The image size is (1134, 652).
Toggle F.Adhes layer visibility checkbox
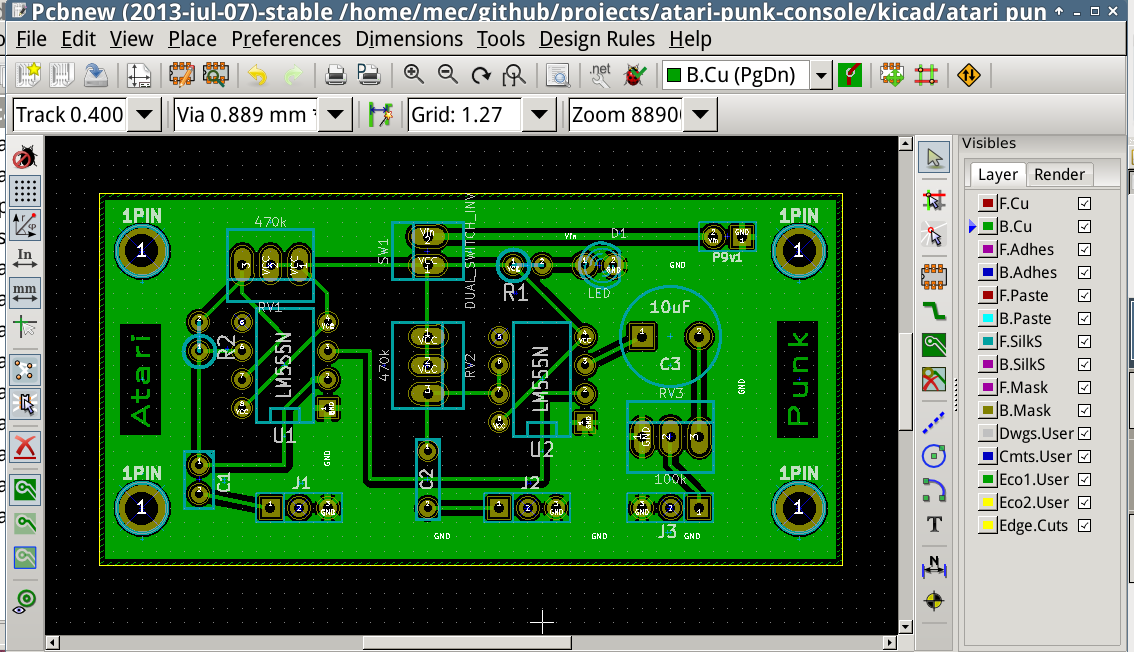tap(1084, 249)
